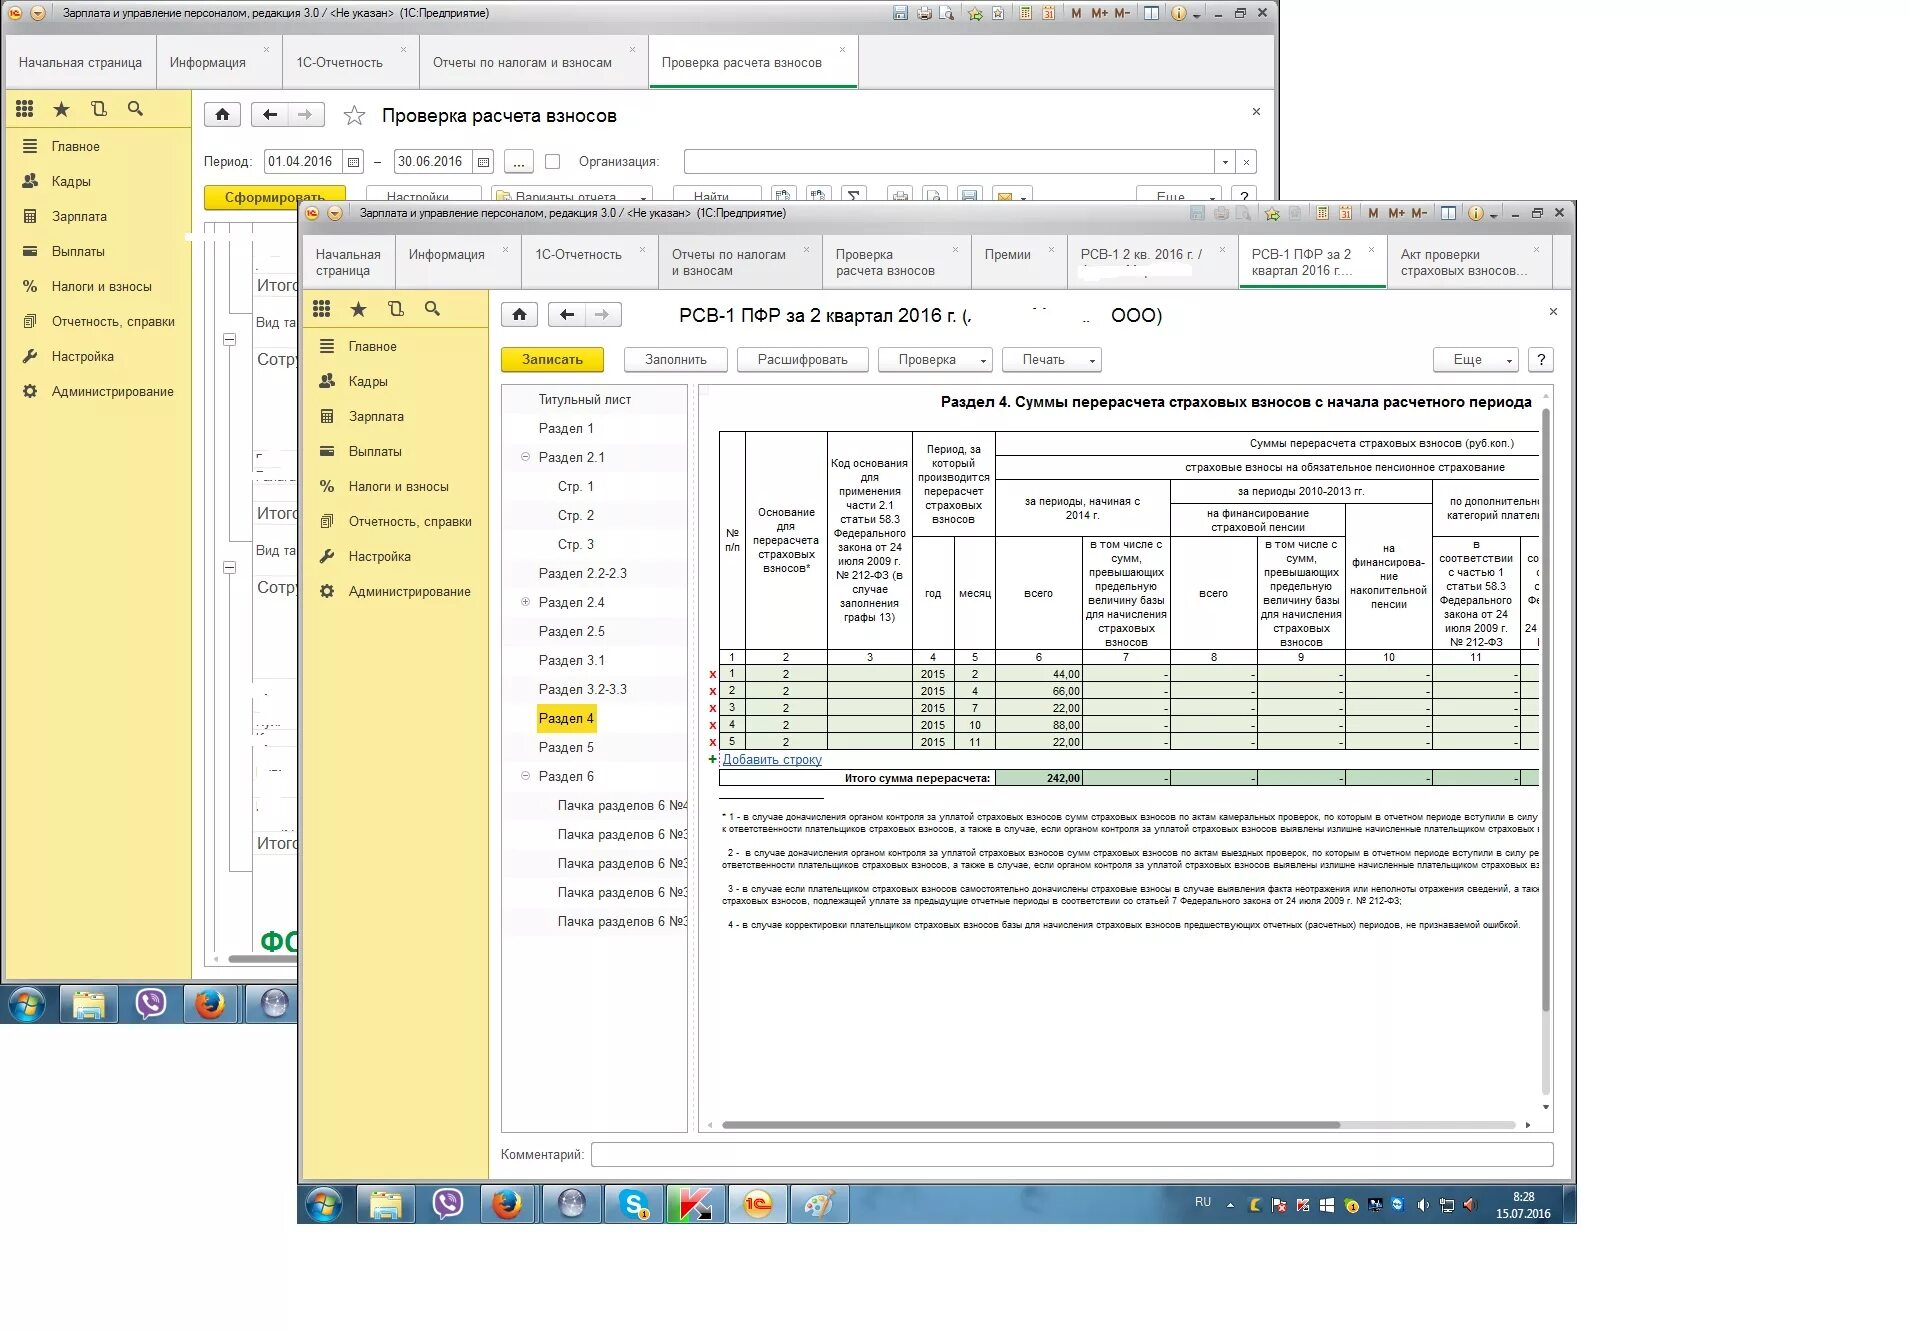Open Налоги и взносы in the front sidebar

(x=398, y=486)
